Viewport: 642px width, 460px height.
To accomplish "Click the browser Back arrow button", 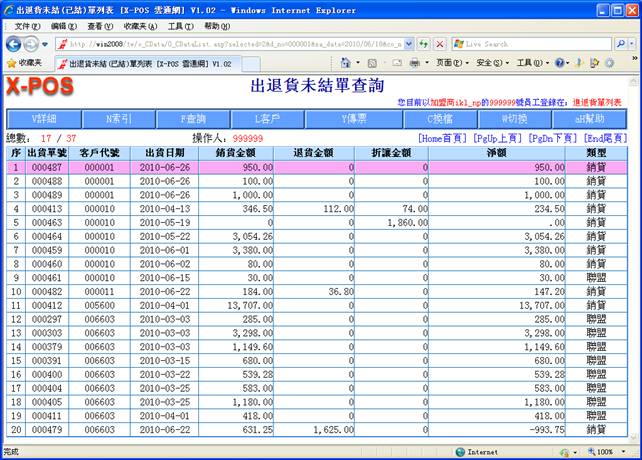I will pos(15,44).
